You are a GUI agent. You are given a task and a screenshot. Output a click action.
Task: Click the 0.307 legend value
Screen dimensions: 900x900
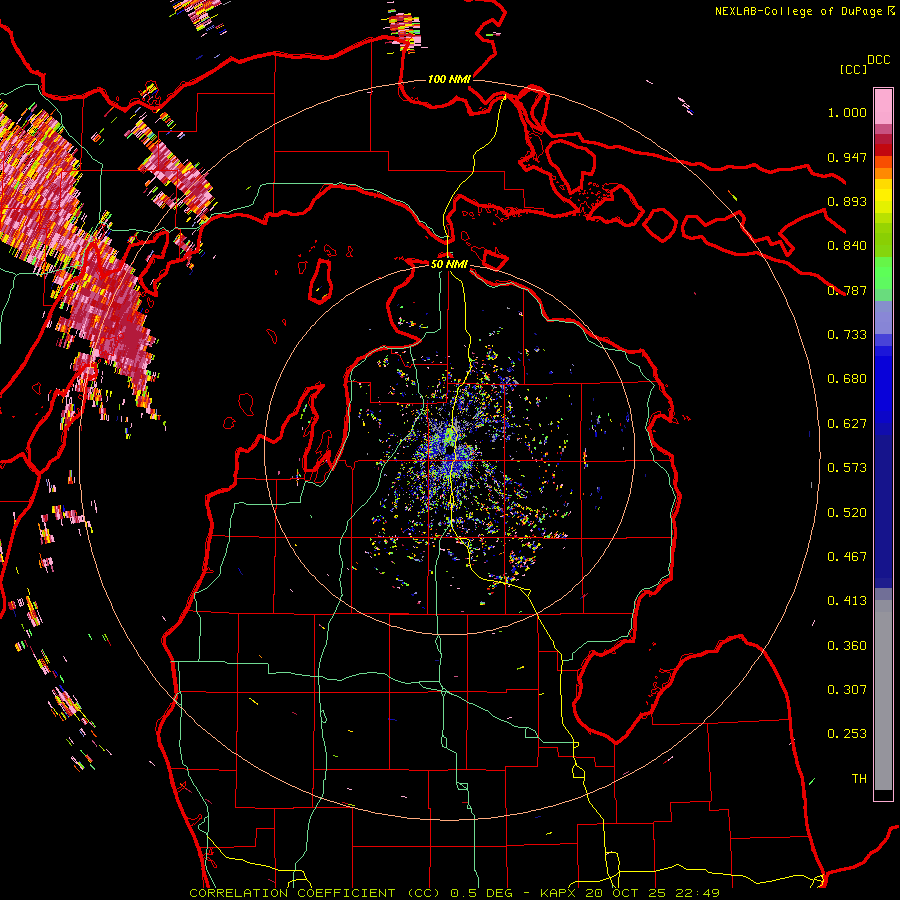pos(847,690)
